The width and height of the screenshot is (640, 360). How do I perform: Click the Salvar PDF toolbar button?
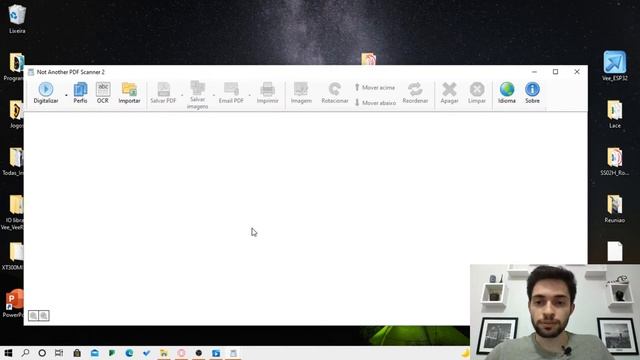(163, 93)
